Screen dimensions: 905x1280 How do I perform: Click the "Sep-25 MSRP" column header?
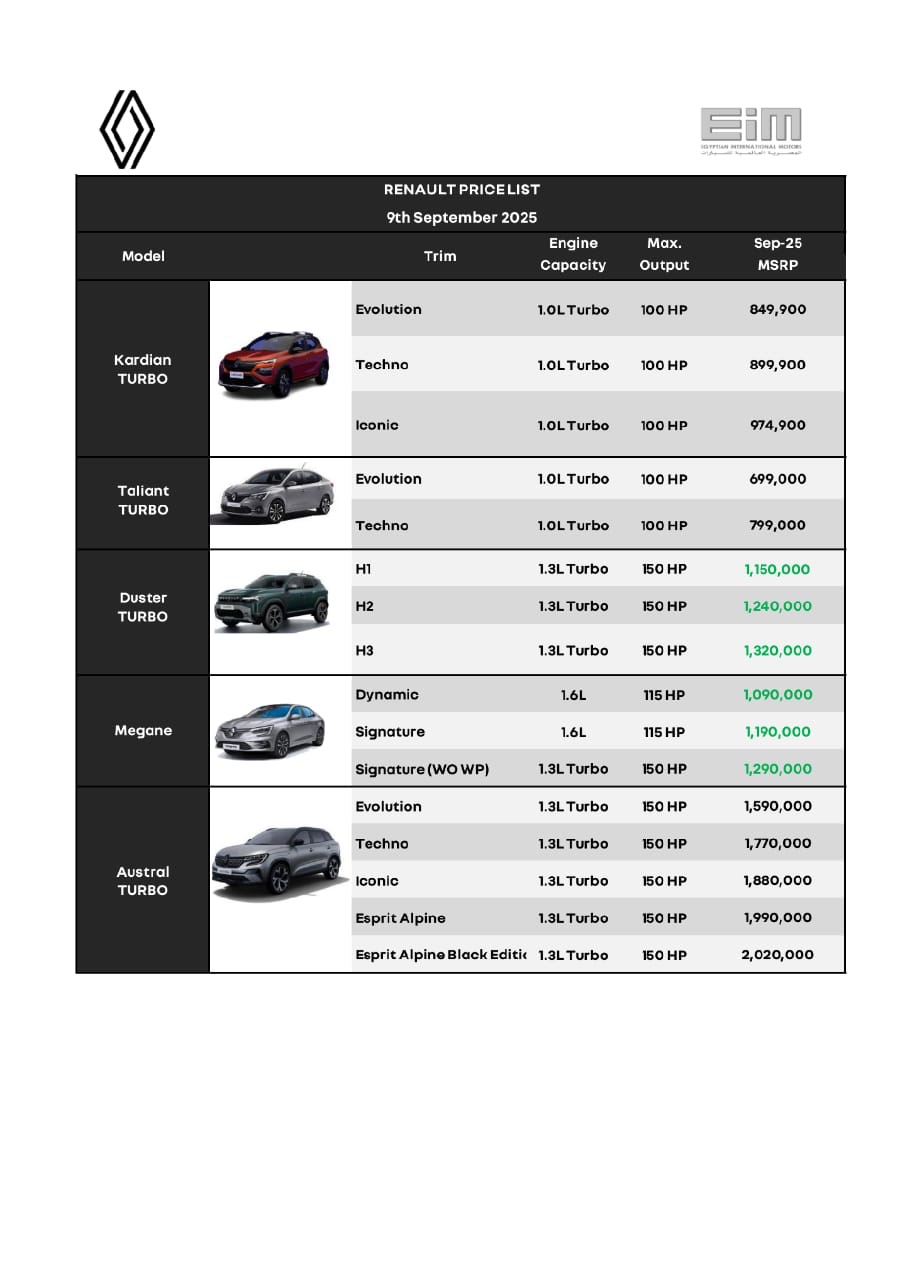coord(778,254)
